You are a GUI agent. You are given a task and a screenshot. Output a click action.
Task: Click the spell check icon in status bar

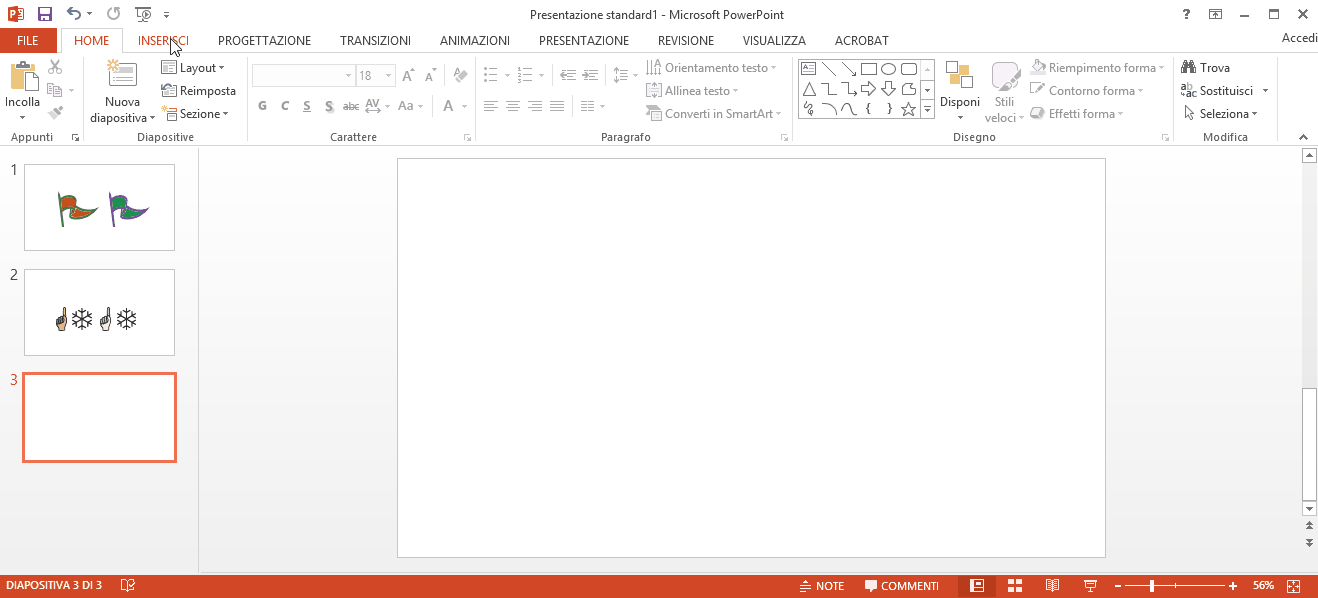point(128,586)
